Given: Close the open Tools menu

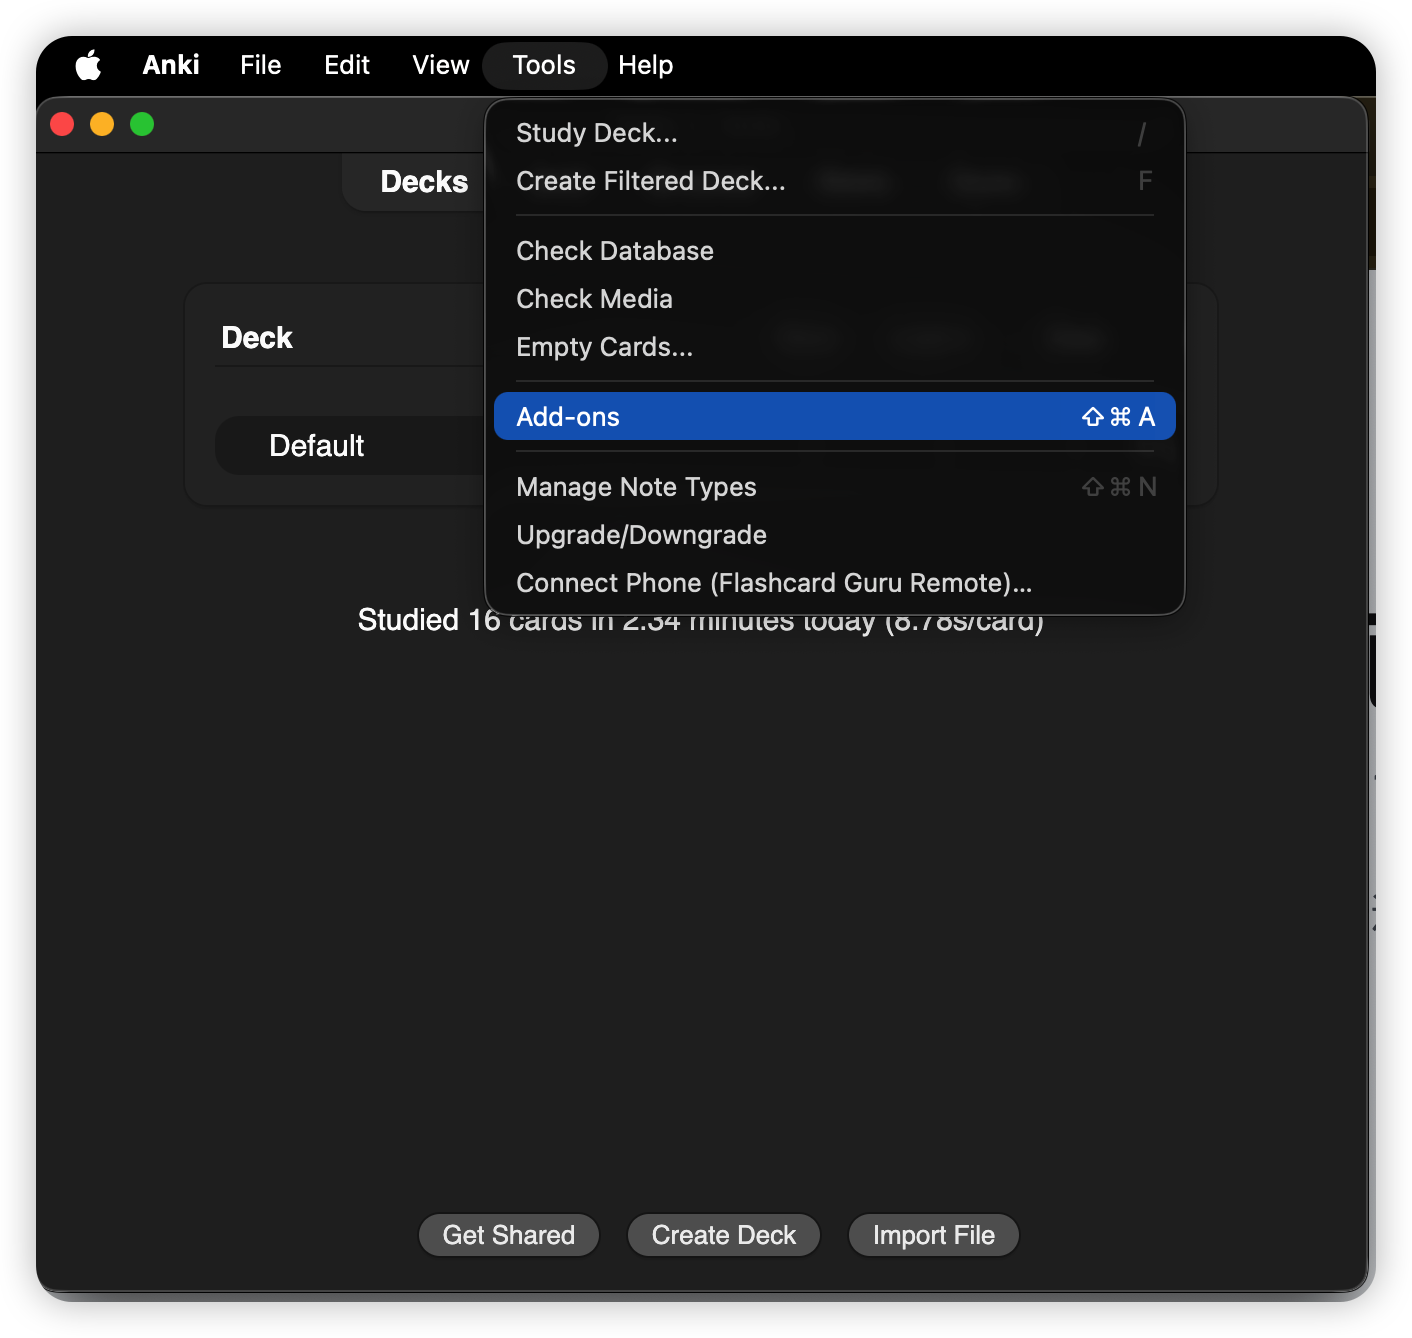Looking at the screenshot, I should pos(544,65).
